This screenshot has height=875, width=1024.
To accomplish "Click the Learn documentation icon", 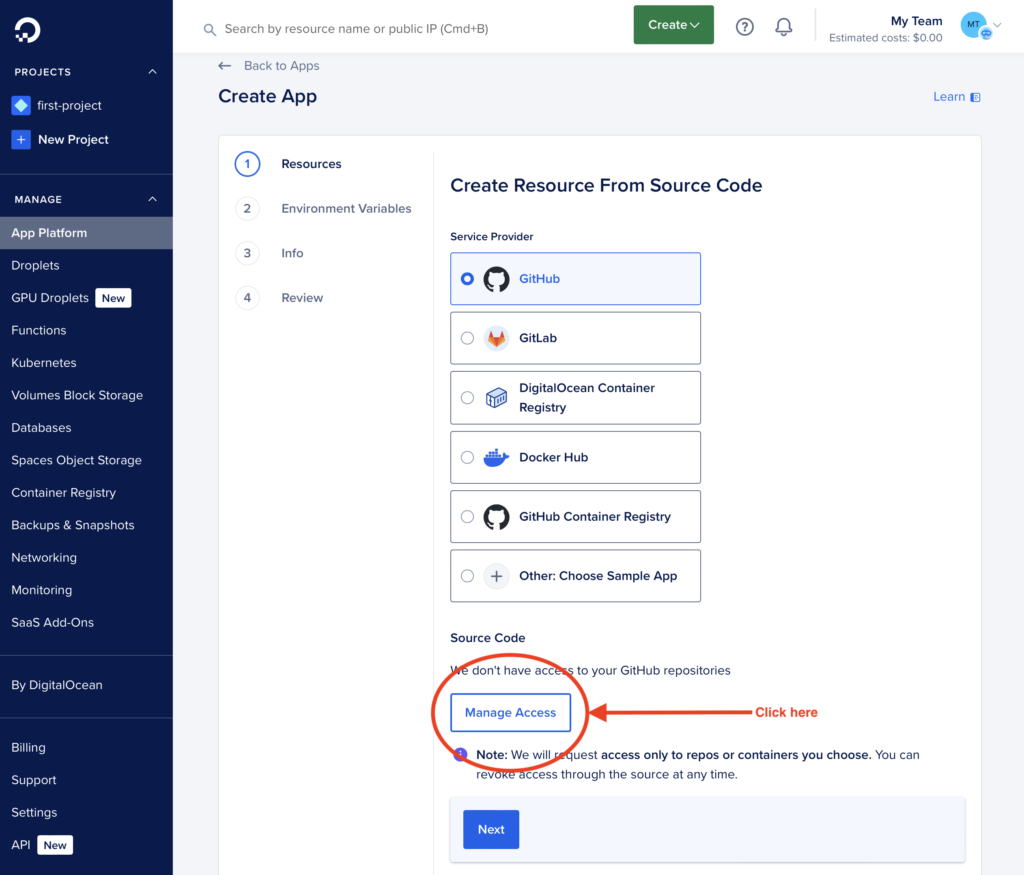I will tap(975, 97).
